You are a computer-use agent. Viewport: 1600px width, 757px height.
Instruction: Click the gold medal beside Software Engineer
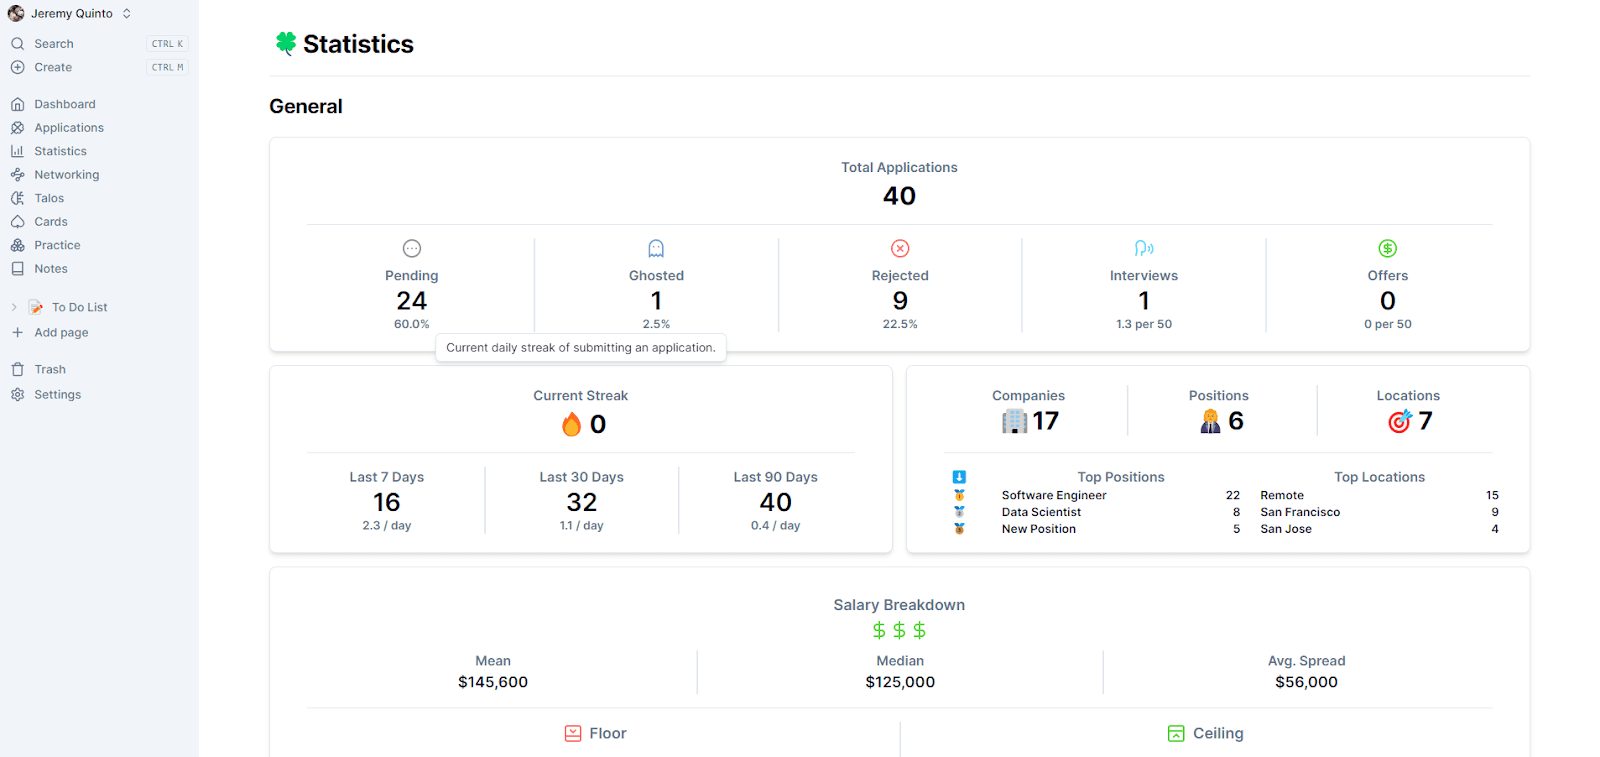coord(959,495)
